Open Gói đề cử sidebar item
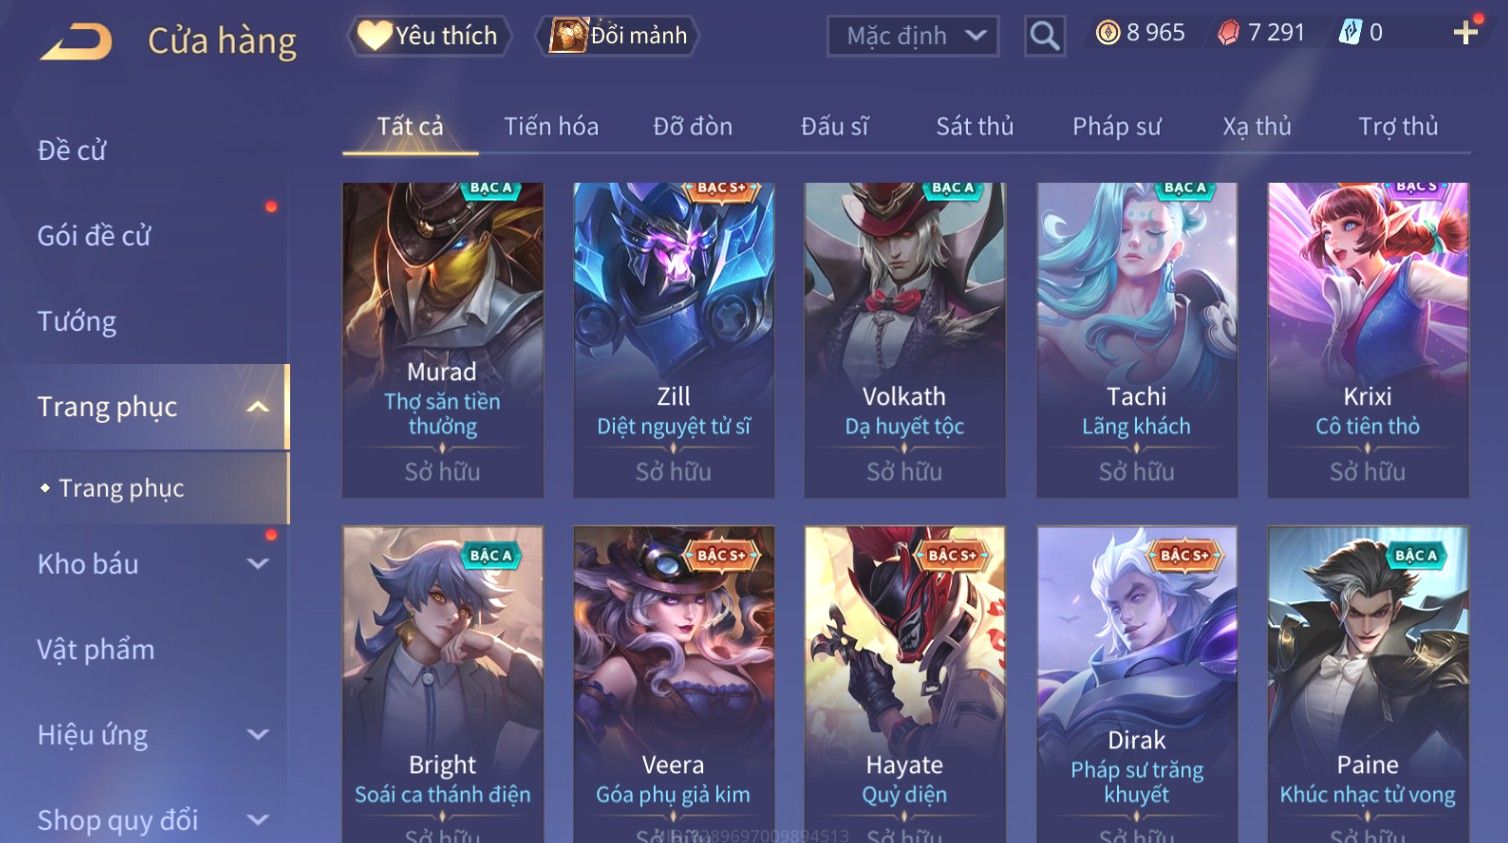The width and height of the screenshot is (1508, 843). (x=94, y=236)
